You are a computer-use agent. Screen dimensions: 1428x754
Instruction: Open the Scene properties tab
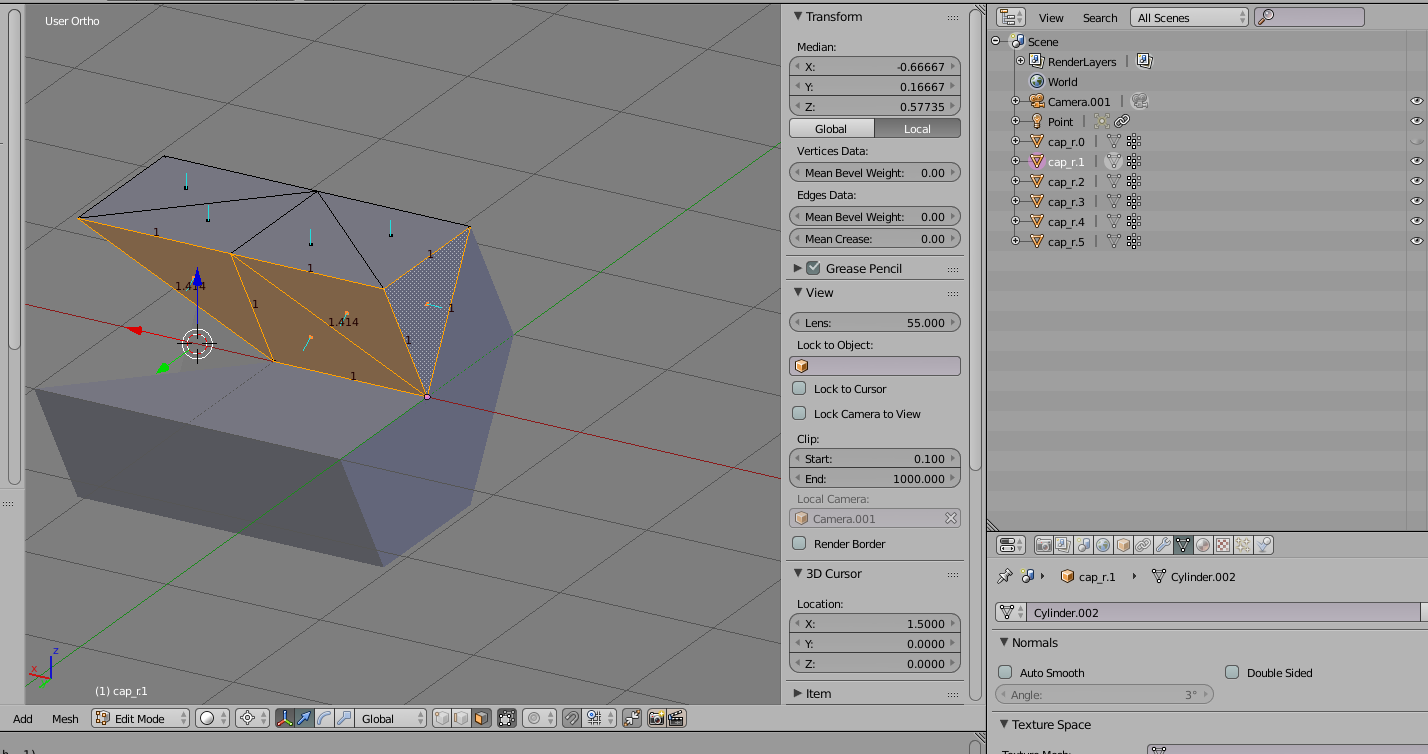(1083, 545)
